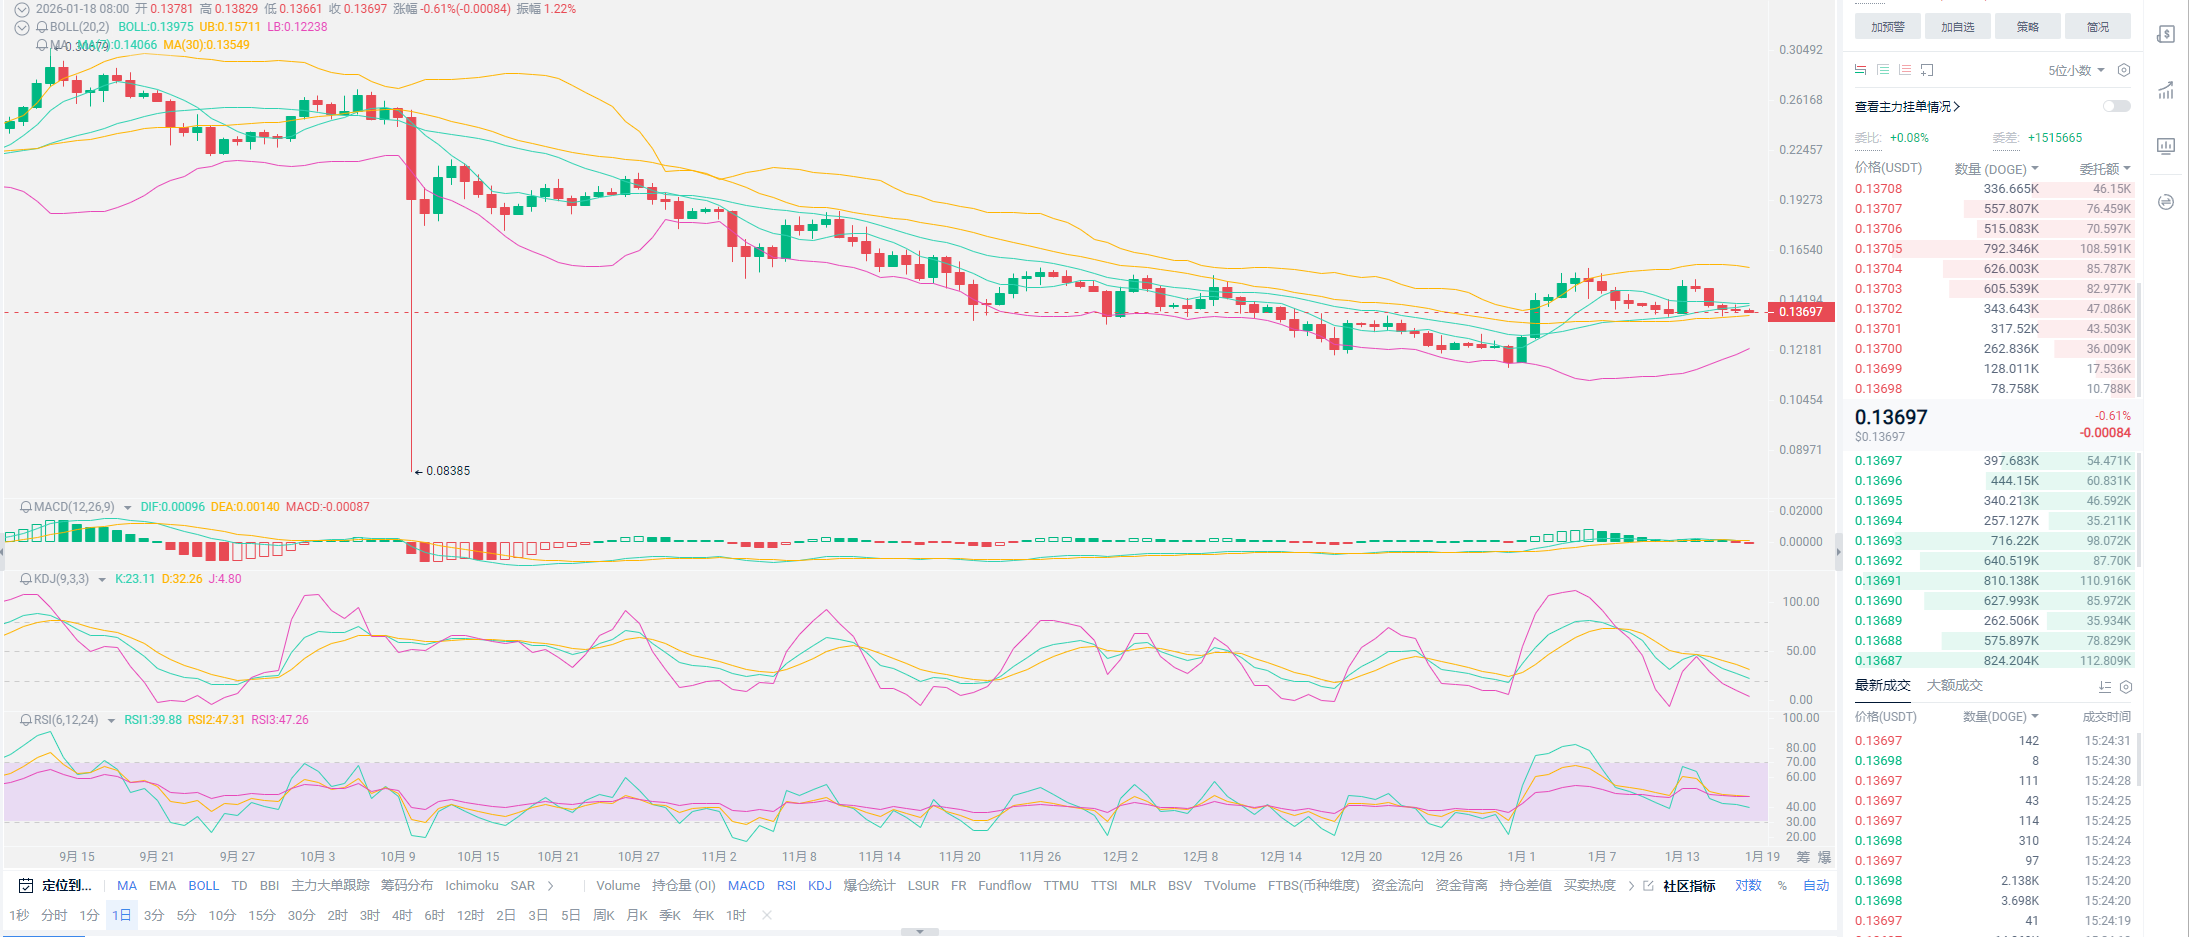Open the MACD(12,26,9) indicator dropdown arrow
The height and width of the screenshot is (937, 2189).
(x=127, y=508)
